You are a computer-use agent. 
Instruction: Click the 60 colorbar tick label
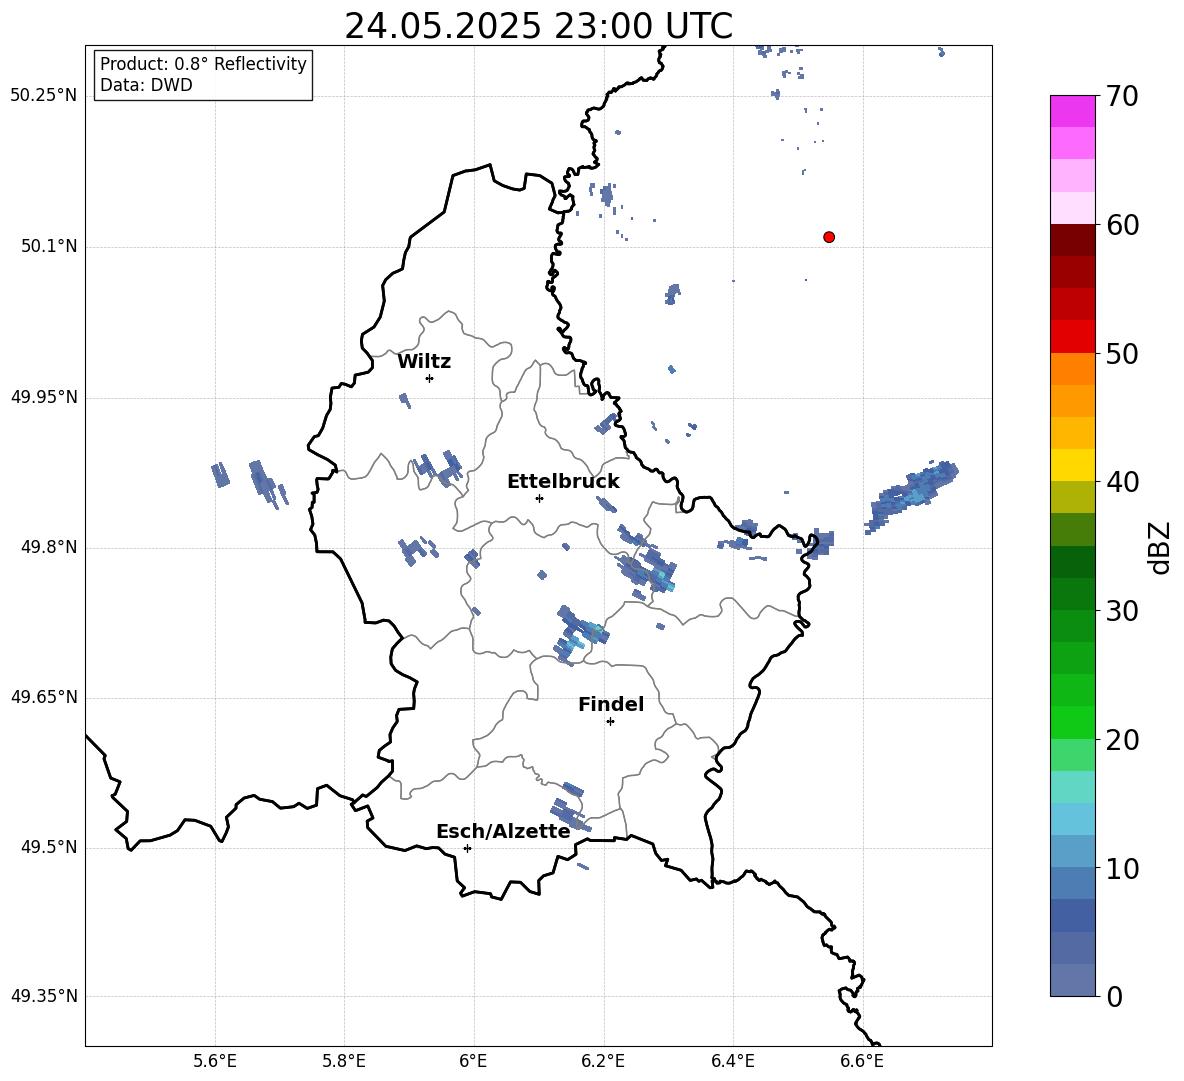click(x=1122, y=225)
